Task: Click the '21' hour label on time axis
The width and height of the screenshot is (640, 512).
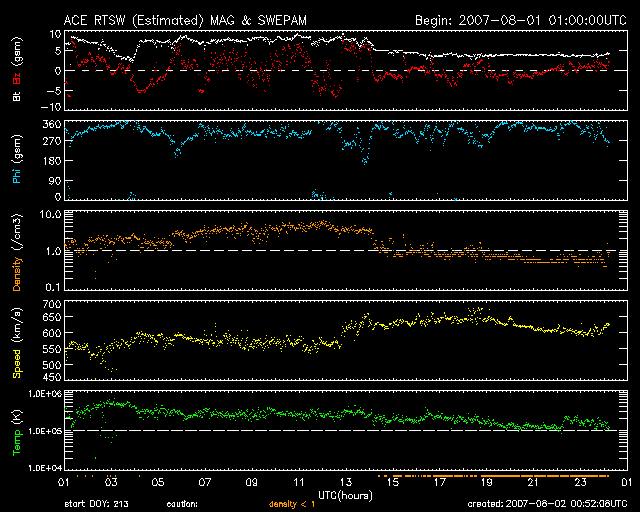Action: pos(533,482)
